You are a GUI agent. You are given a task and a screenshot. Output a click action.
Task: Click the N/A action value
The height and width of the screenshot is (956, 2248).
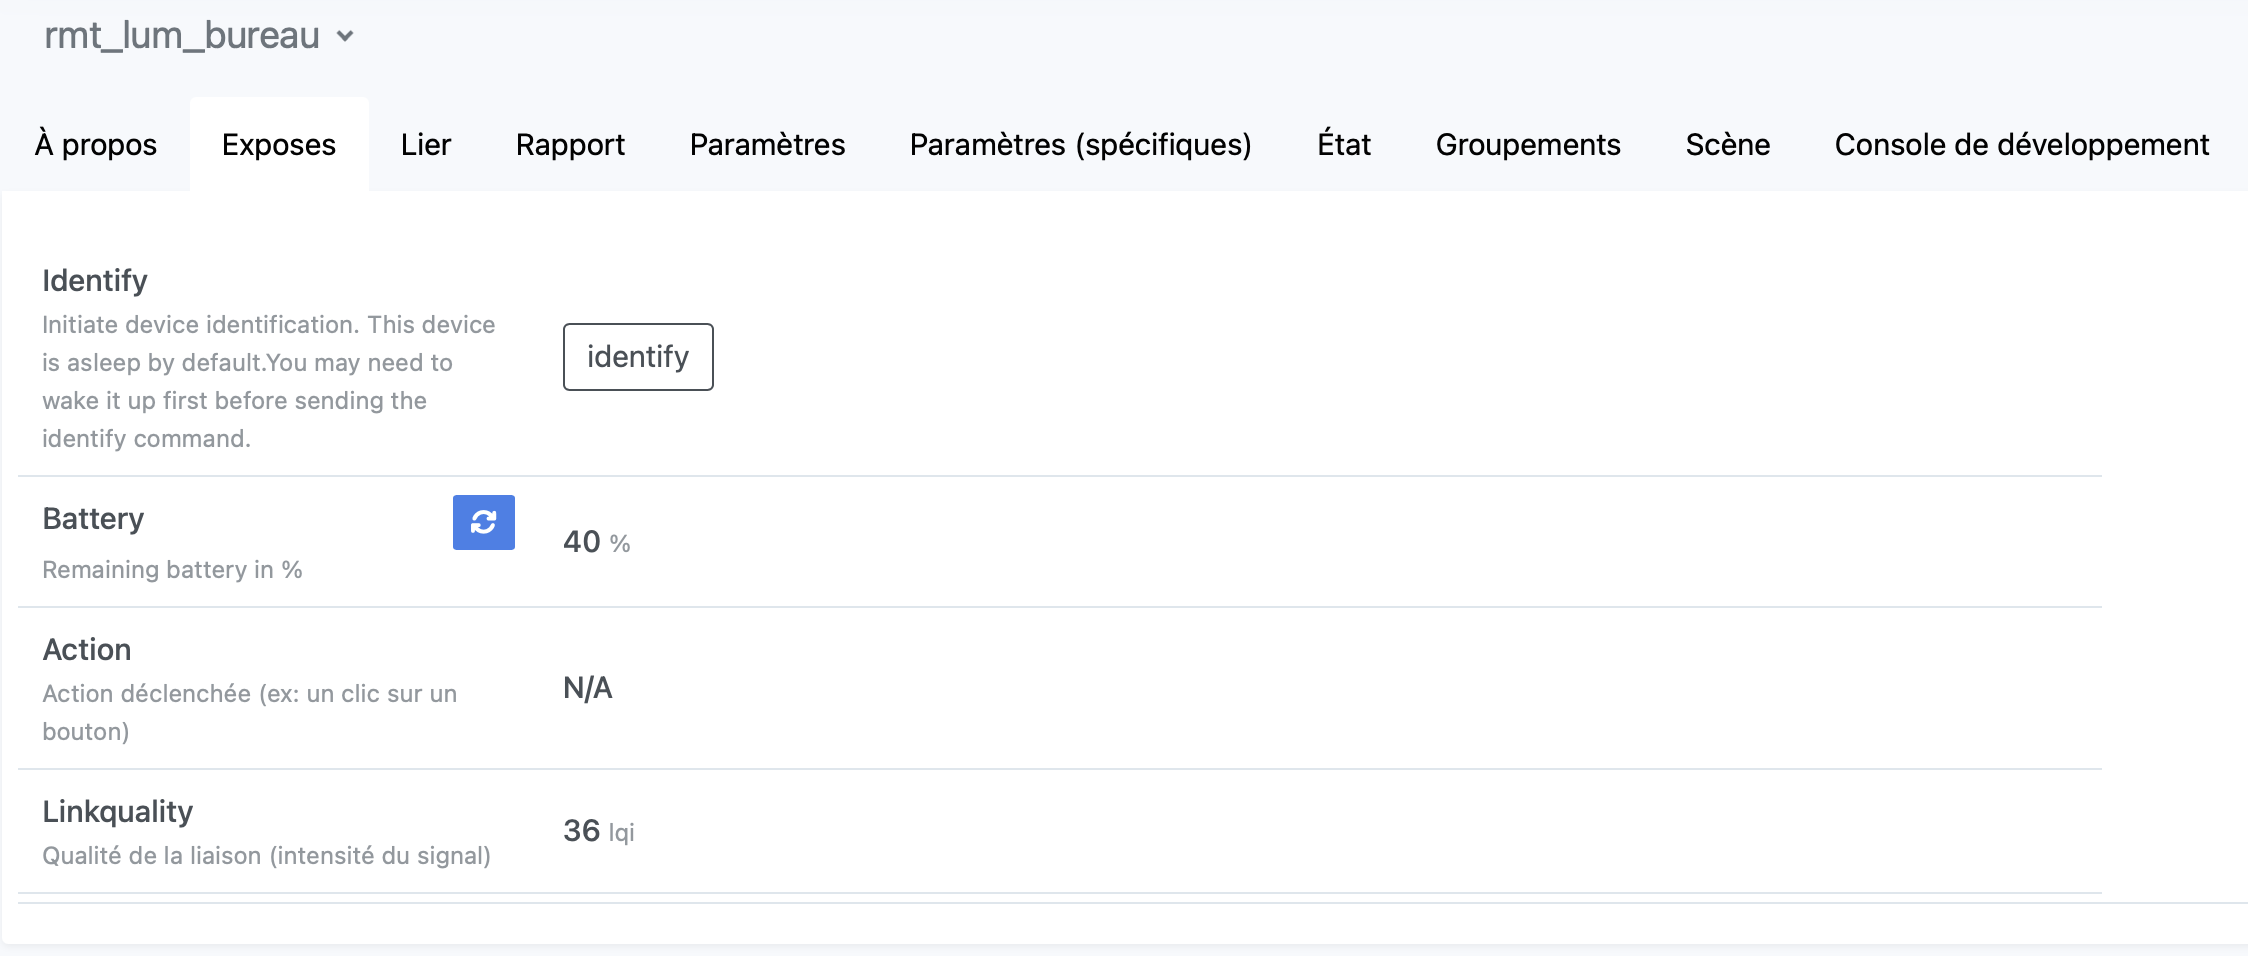click(x=588, y=688)
